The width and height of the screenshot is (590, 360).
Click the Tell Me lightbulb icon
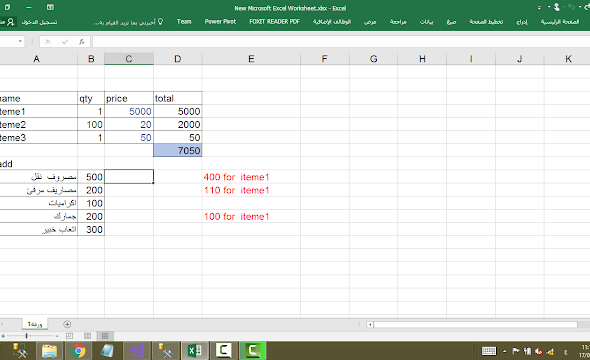click(x=160, y=22)
